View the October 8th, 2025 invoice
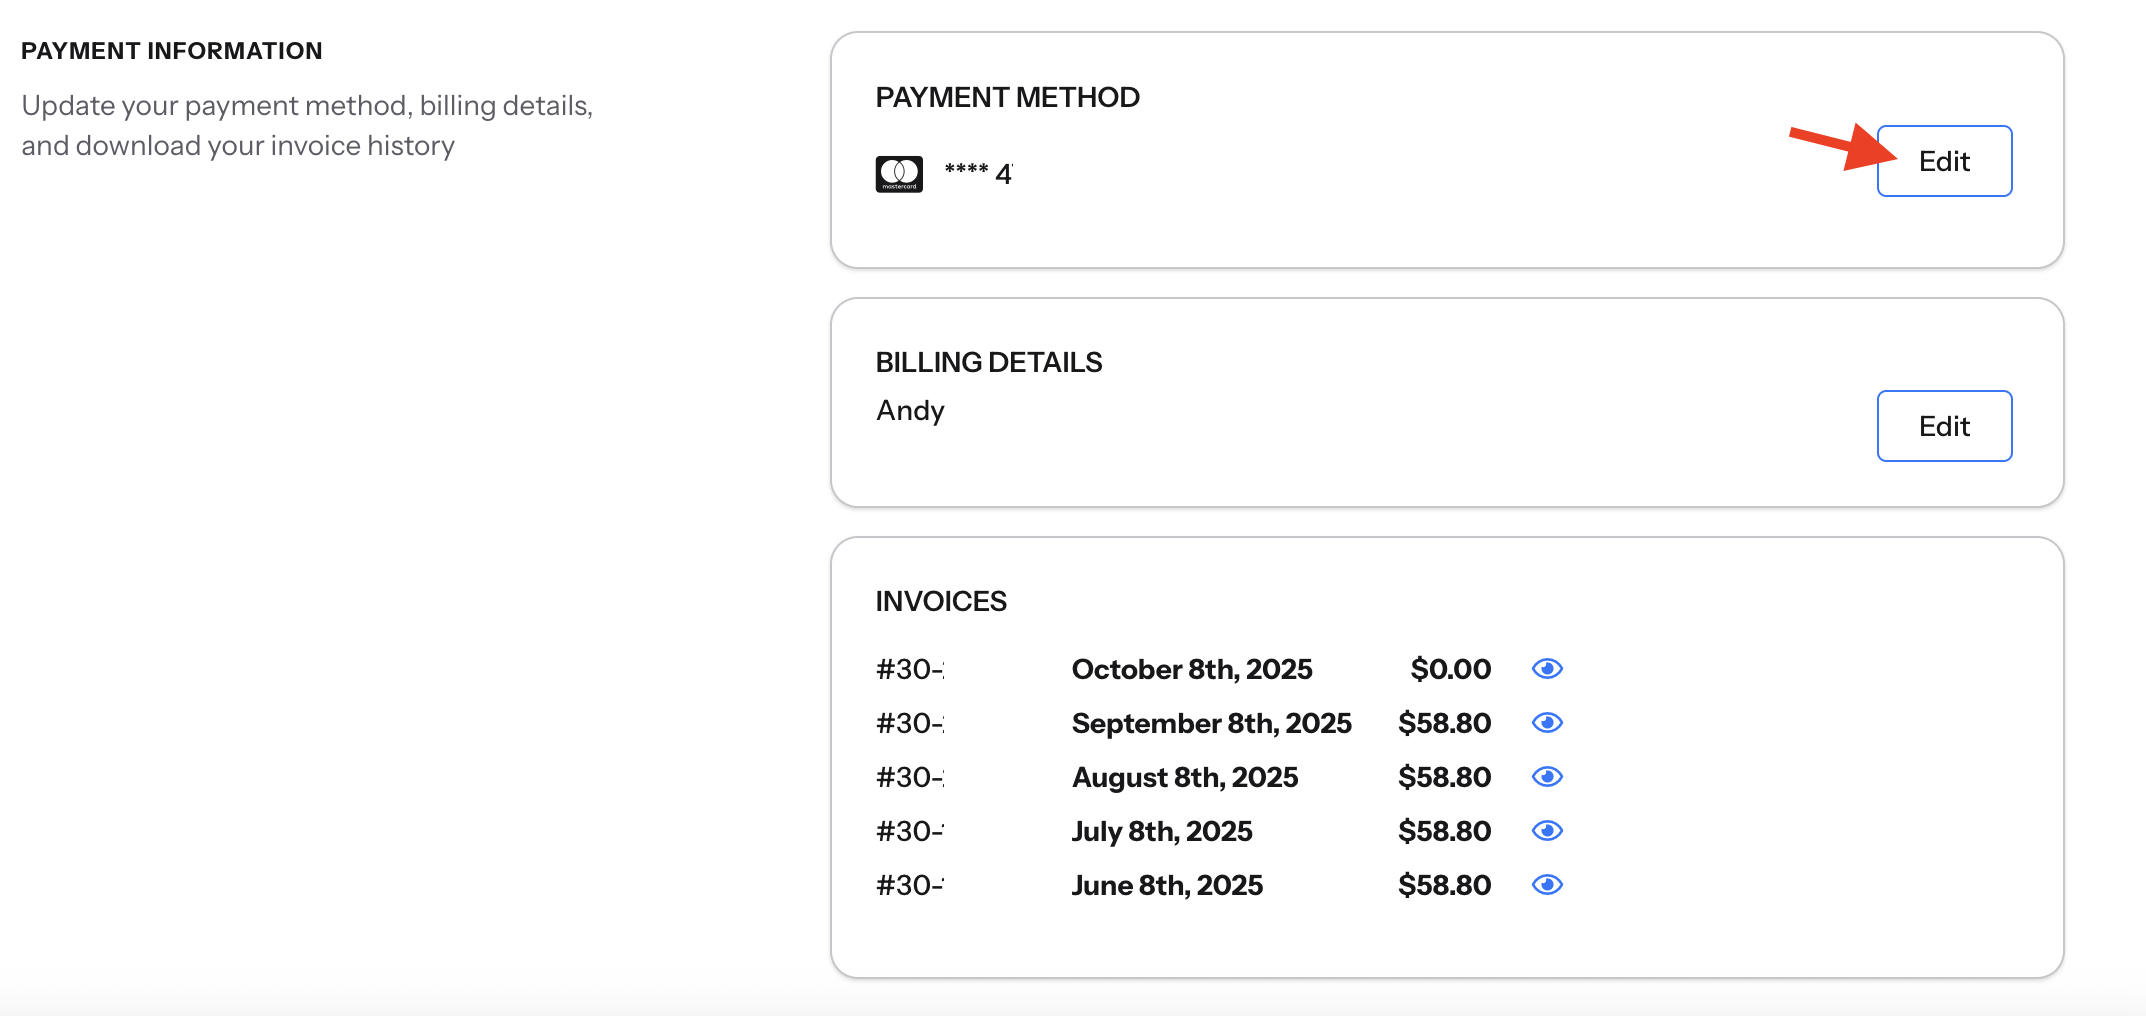 (x=1546, y=669)
